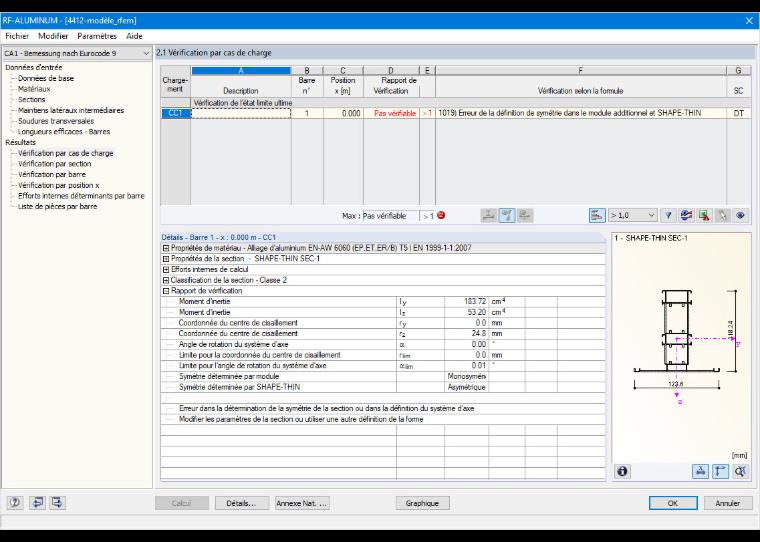This screenshot has height=542, width=760.
Task: Expand Classification de la section row
Action: tap(166, 280)
